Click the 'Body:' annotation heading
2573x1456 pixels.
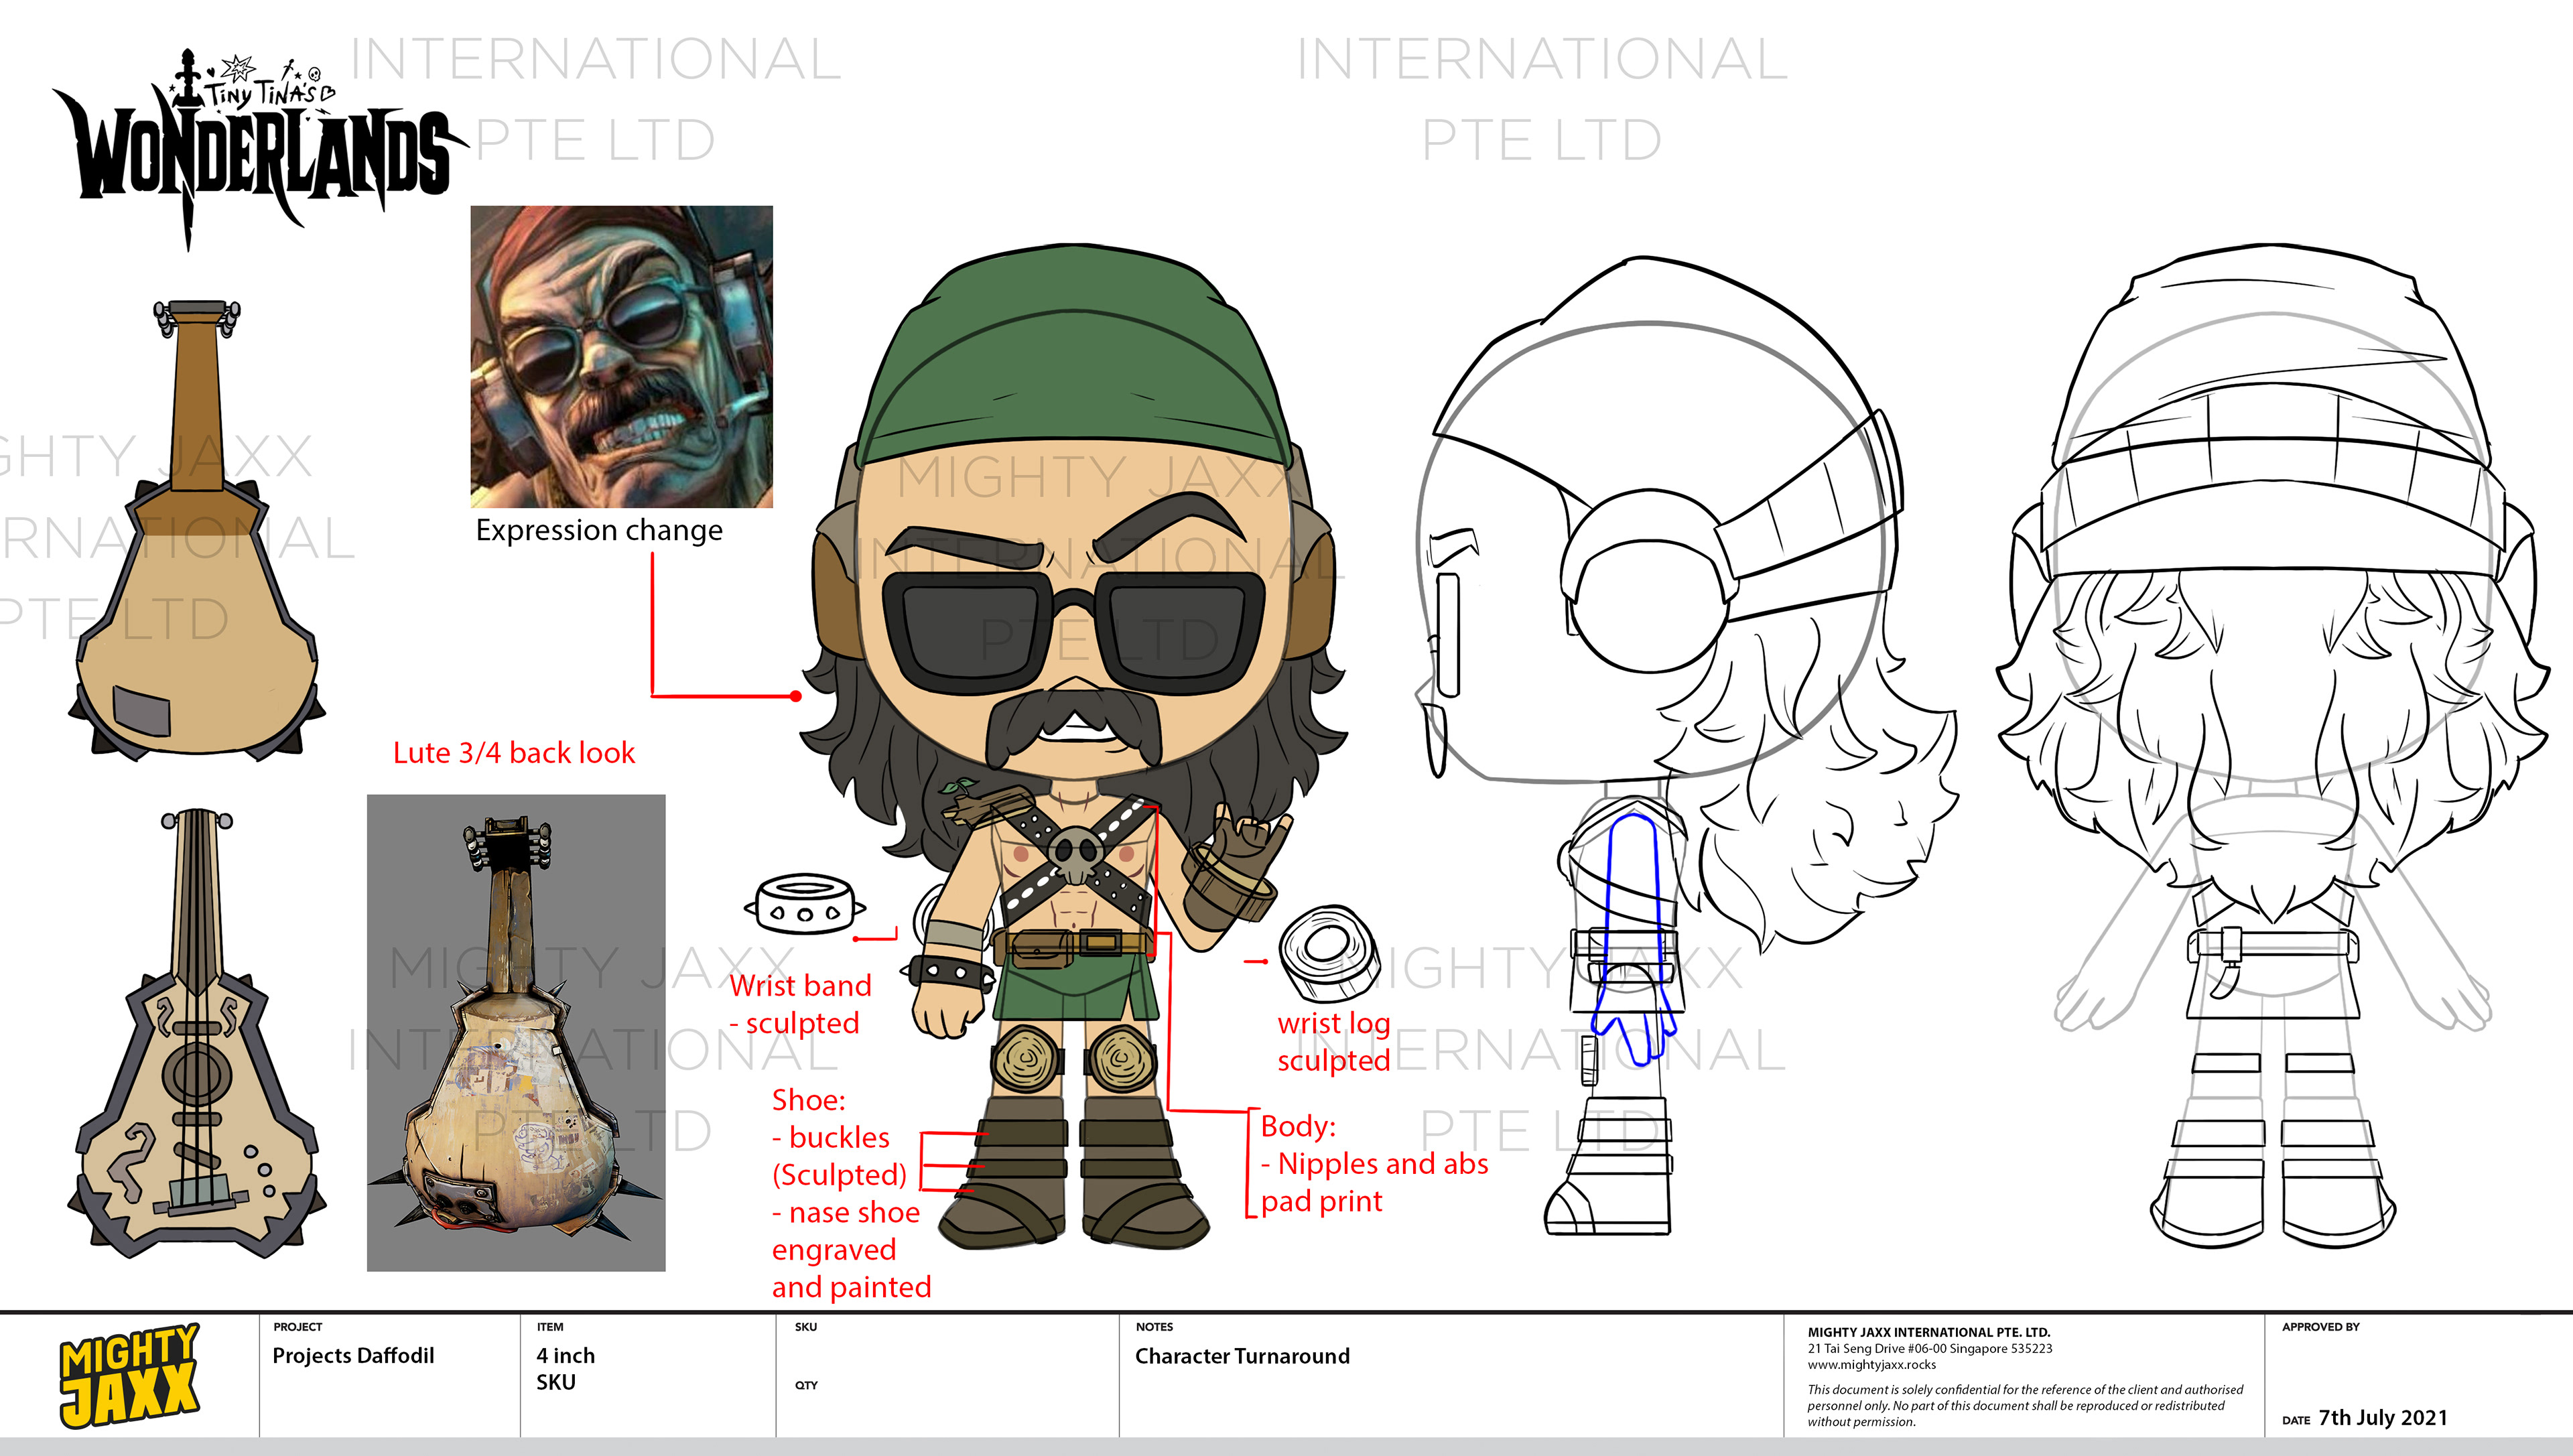(x=1298, y=1126)
